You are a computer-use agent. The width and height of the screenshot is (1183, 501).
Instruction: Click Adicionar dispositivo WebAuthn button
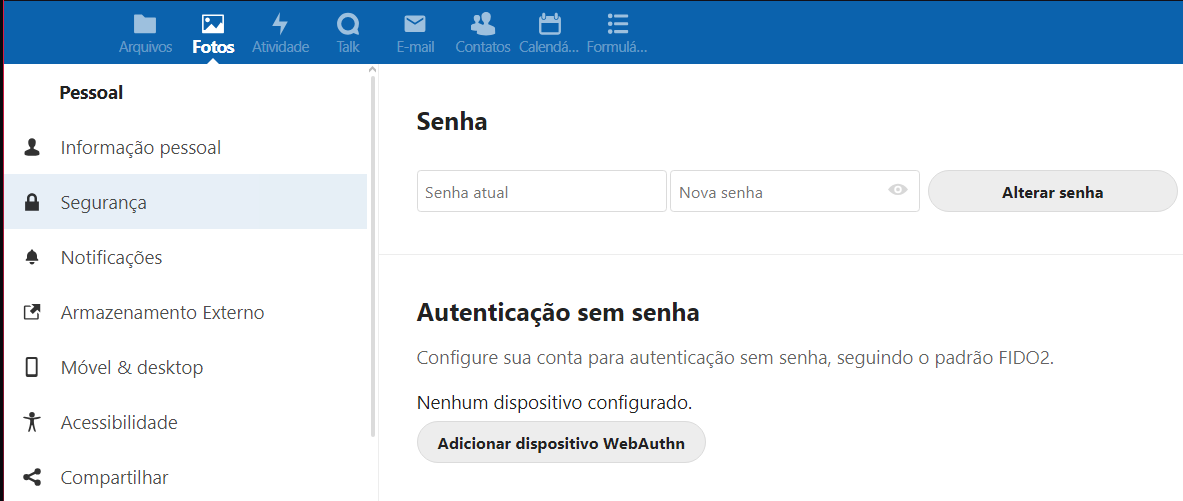coord(561,443)
